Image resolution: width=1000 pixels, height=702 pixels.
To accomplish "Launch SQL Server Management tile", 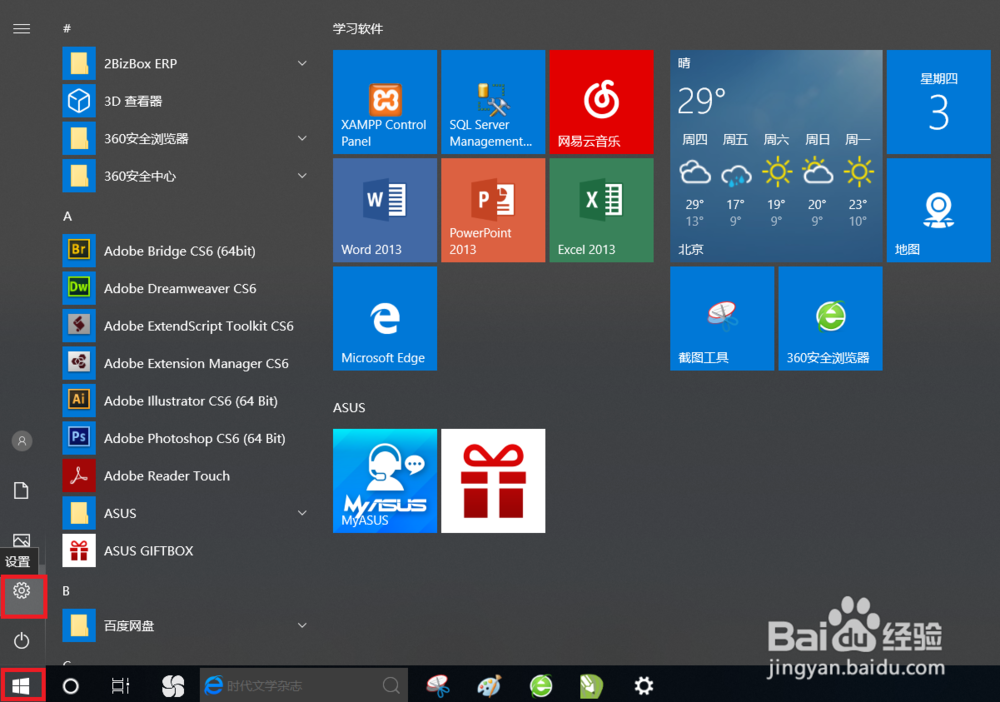I will (x=493, y=102).
